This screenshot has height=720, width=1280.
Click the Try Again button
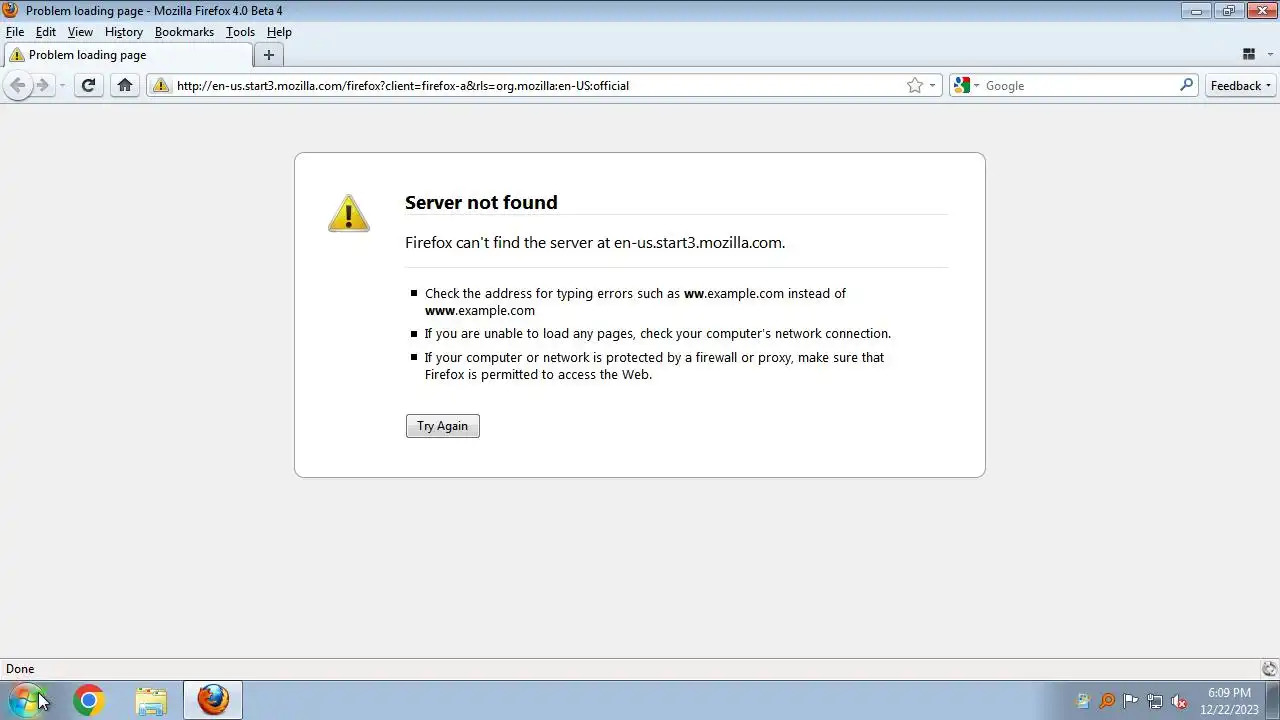point(443,426)
